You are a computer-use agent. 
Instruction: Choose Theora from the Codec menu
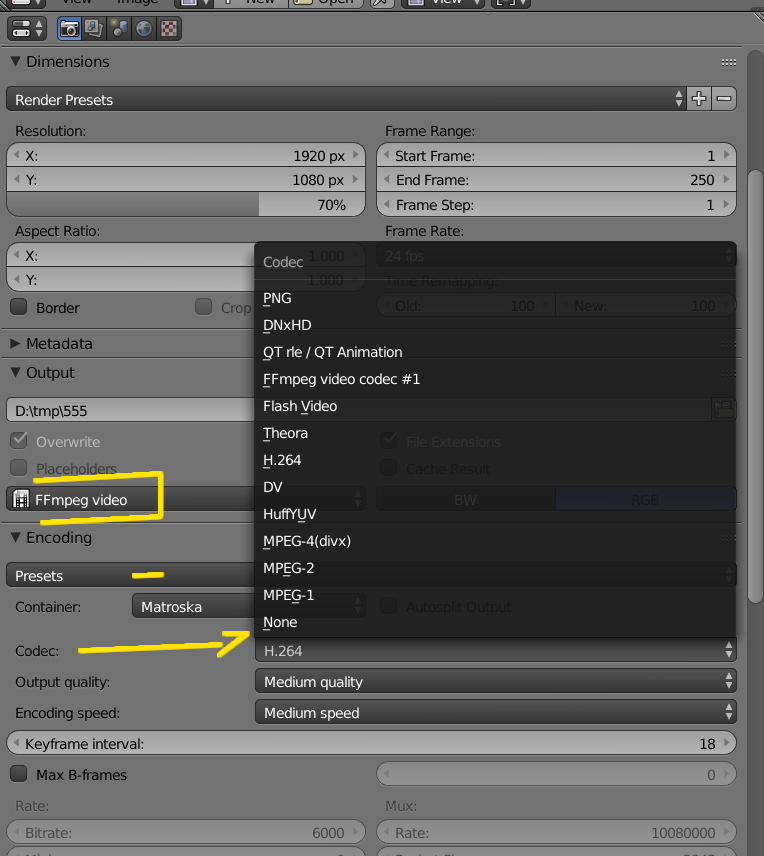pyautogui.click(x=495, y=433)
